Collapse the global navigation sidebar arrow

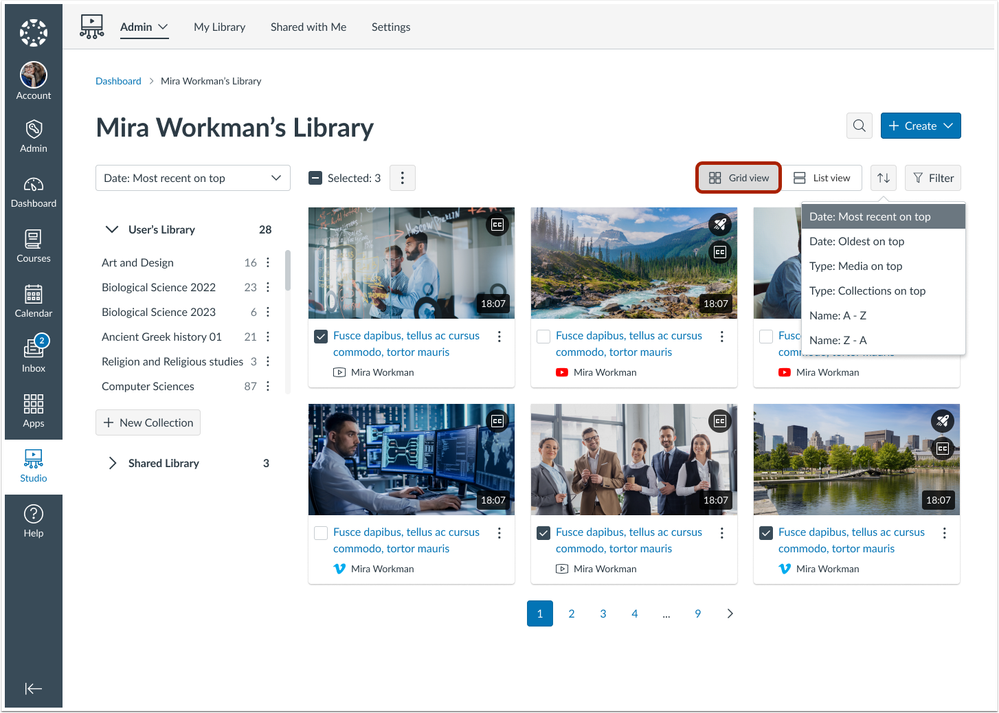pyautogui.click(x=33, y=688)
